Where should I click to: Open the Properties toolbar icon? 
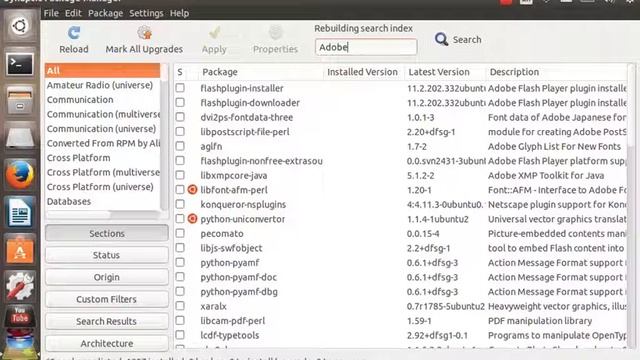coord(276,33)
